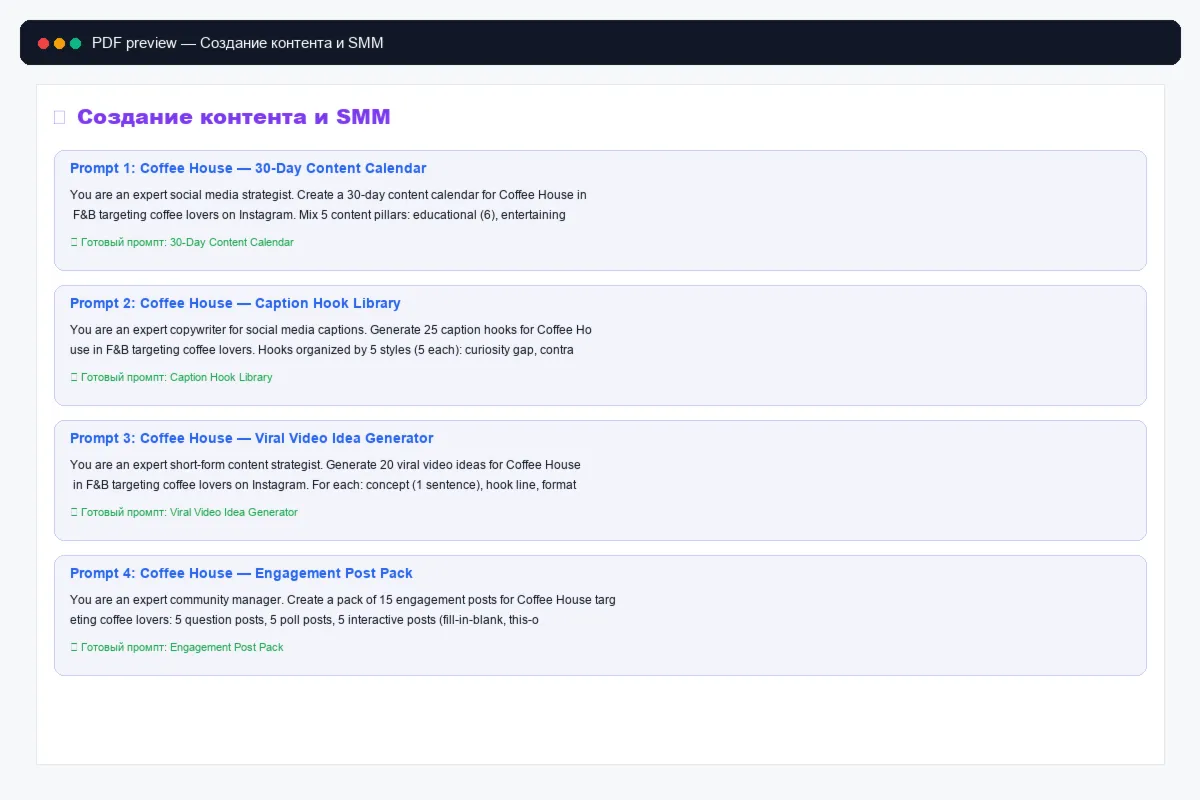Click text 'You are an expert social media strategist'

180,195
